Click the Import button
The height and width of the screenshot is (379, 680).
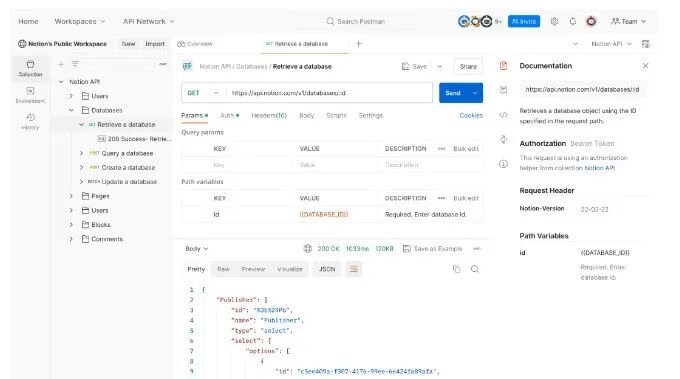(155, 44)
